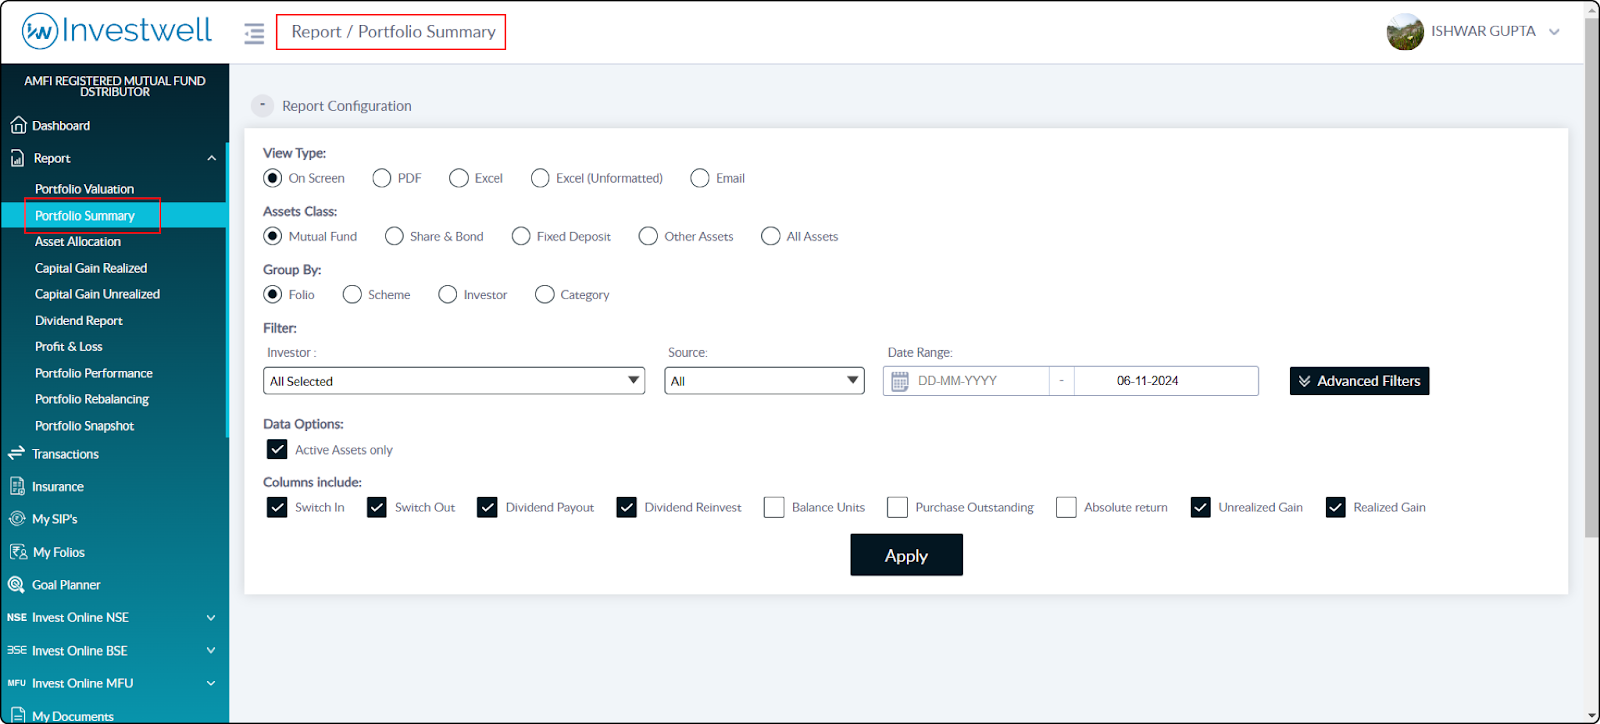Open the Source dropdown

pos(764,381)
